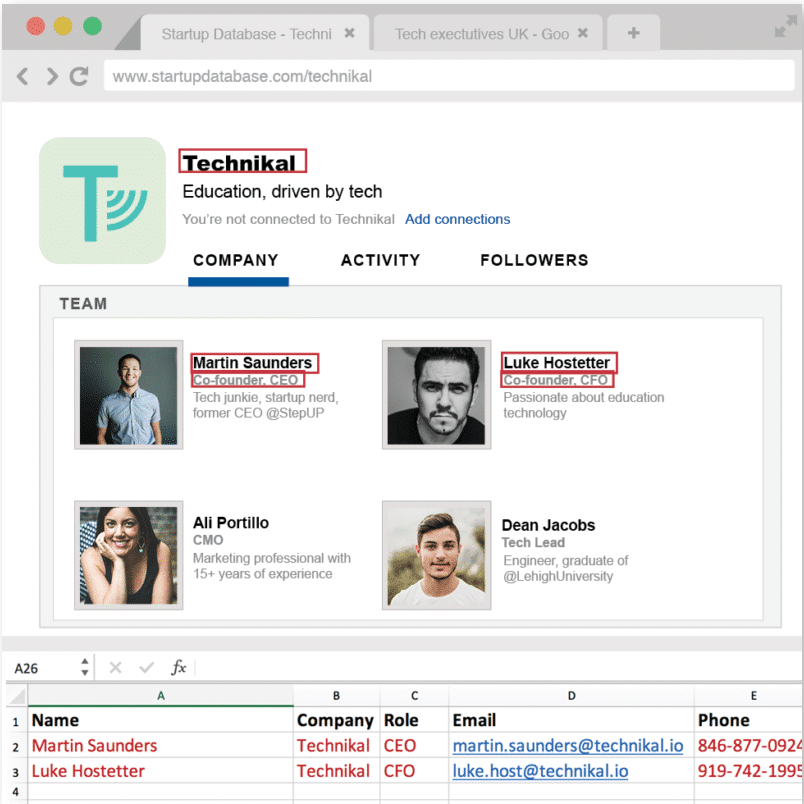Open the FOLLOWERS tab

click(x=534, y=260)
